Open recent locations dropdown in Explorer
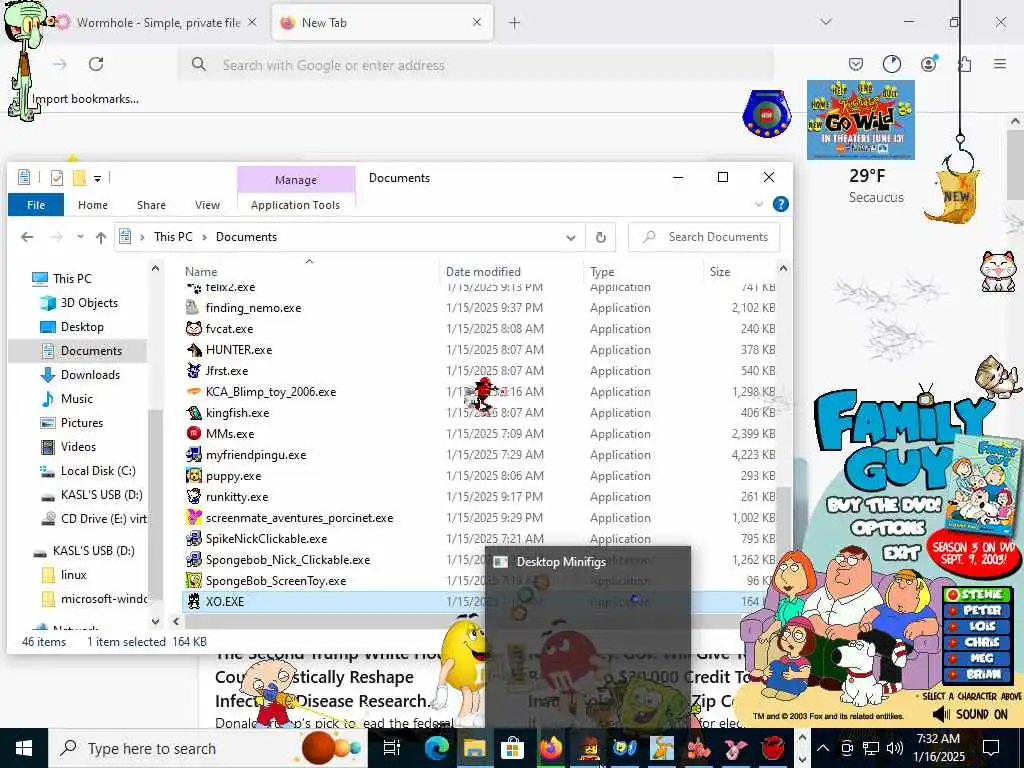The height and width of the screenshot is (768, 1024). 80,237
